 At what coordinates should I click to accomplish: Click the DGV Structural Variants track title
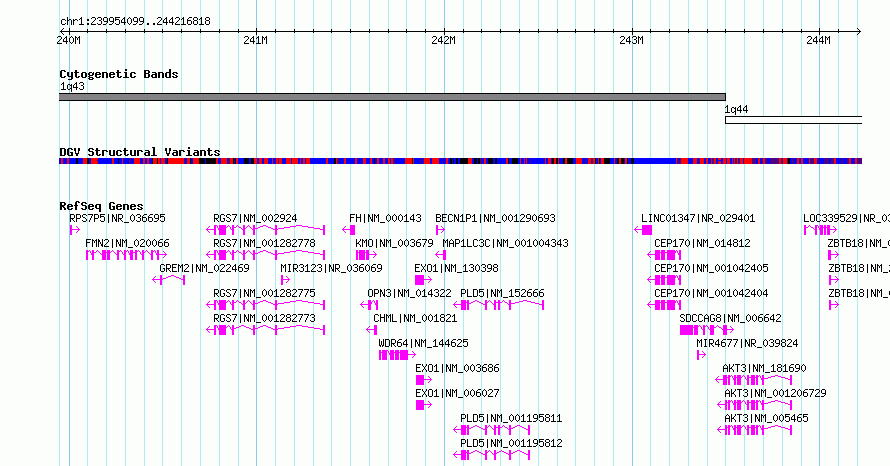(x=140, y=152)
